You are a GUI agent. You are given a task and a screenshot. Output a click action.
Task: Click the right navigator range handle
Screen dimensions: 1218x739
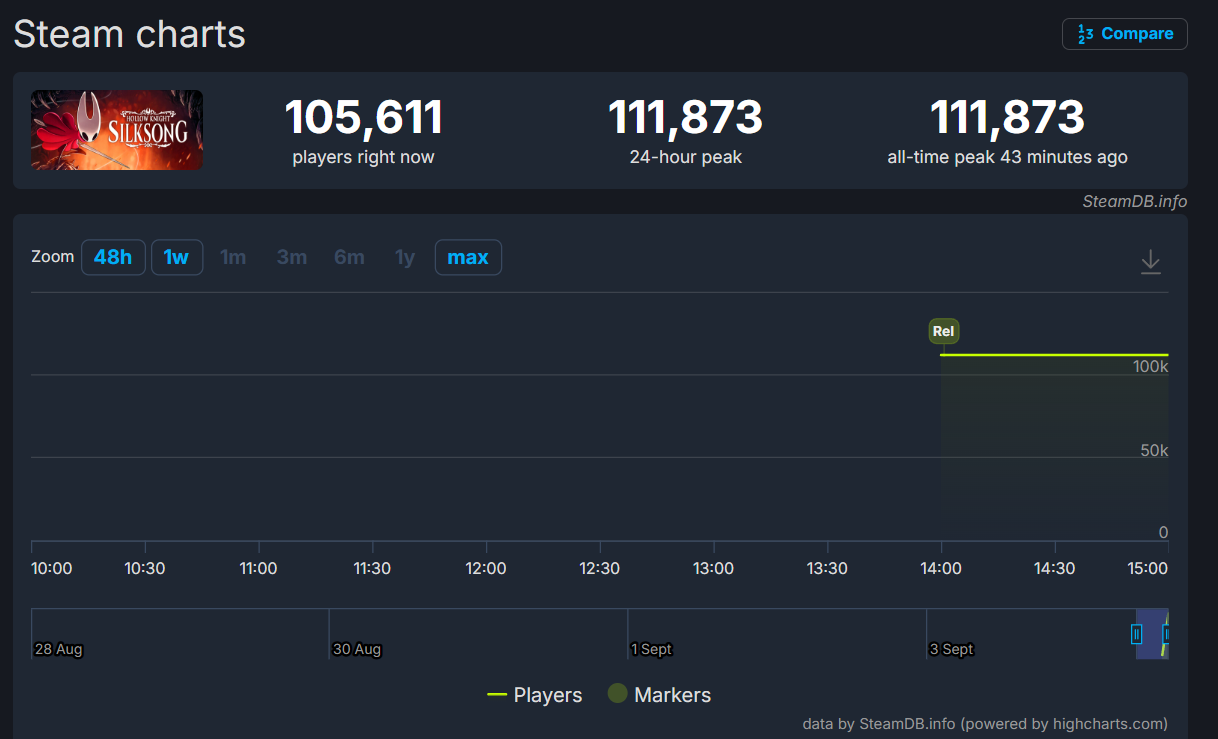point(1166,634)
